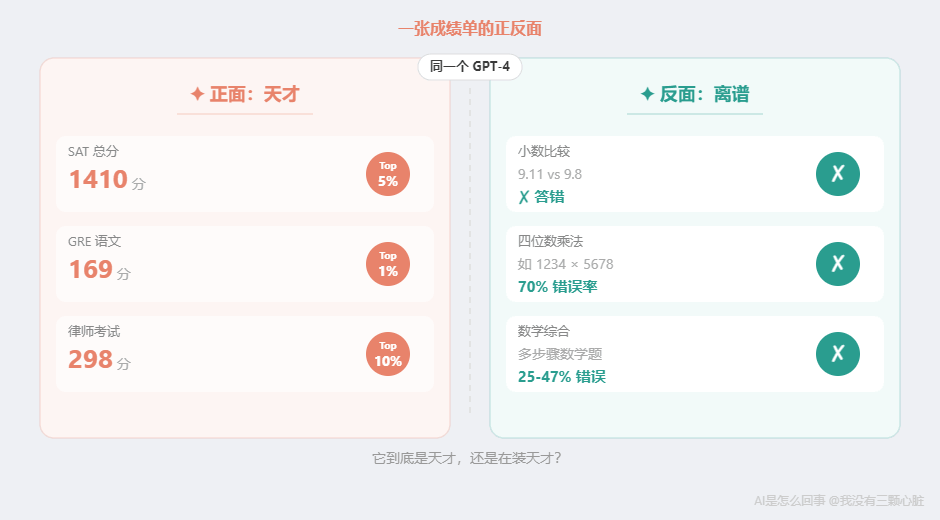Click the 一张成绩单的正反面 title
The height and width of the screenshot is (520, 940).
pos(470,29)
